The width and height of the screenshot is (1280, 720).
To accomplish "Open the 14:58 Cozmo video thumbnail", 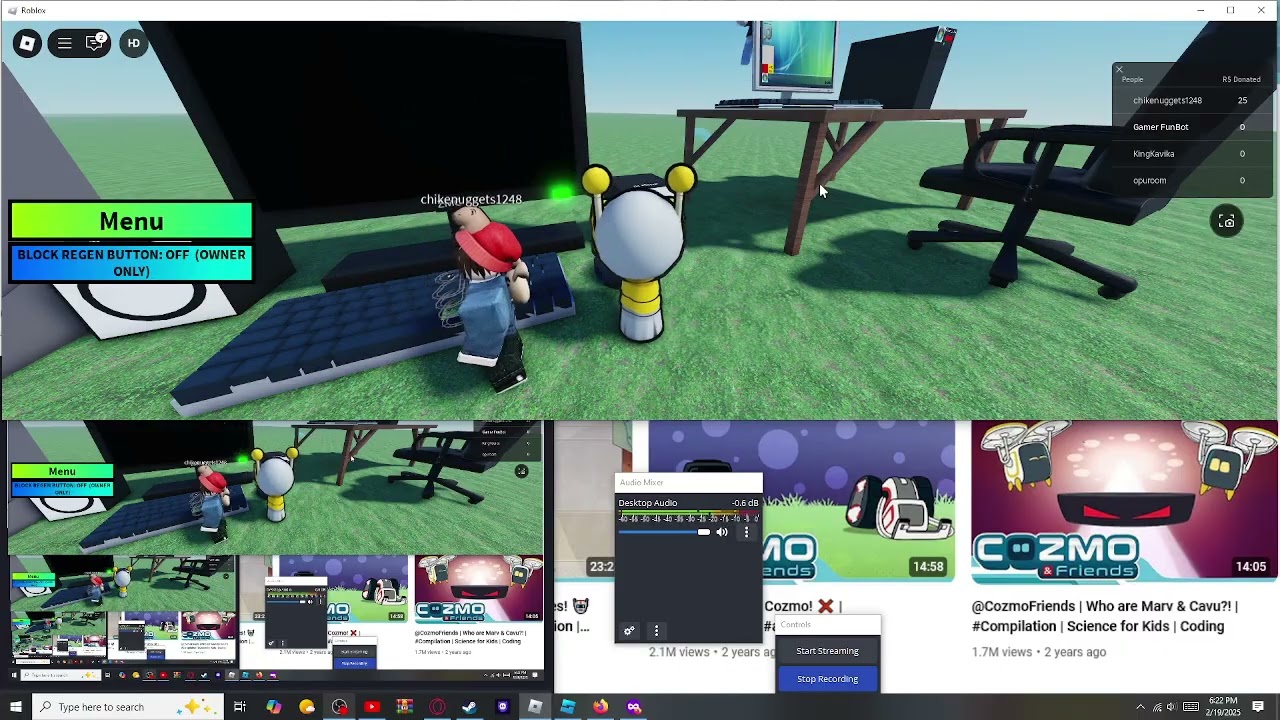I will pyautogui.click(x=860, y=502).
